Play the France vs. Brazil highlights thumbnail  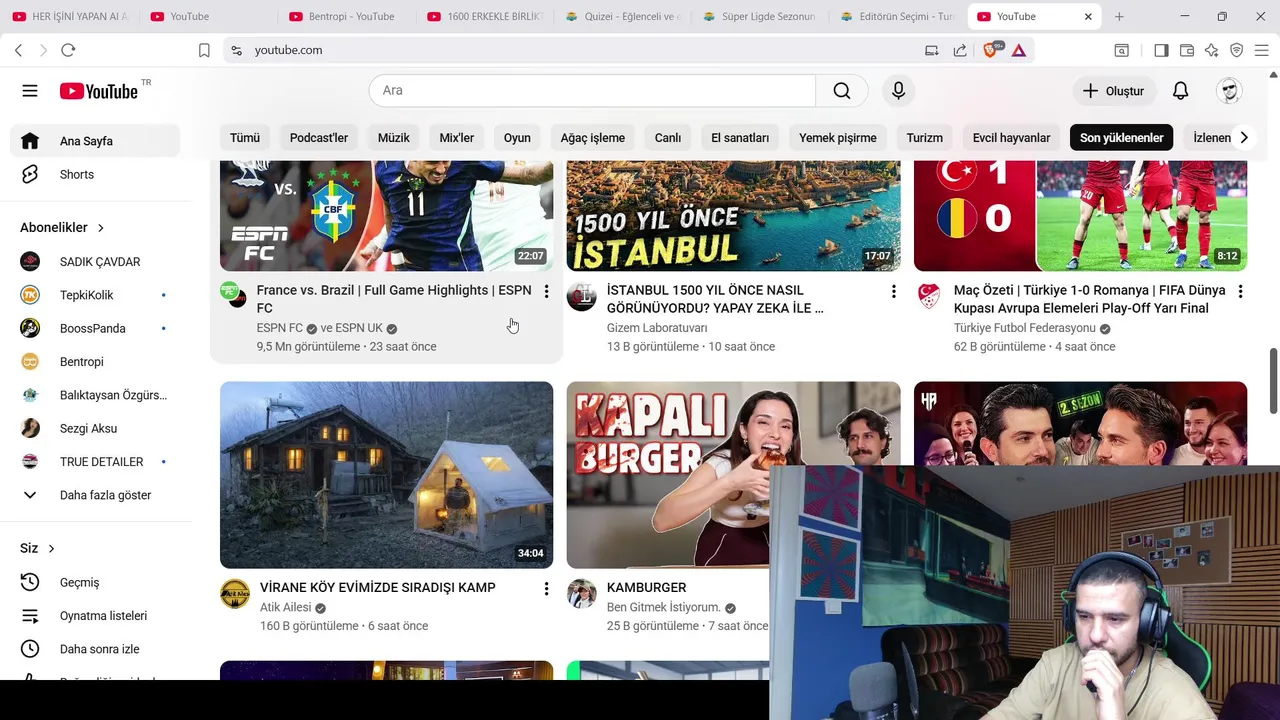[x=386, y=215]
